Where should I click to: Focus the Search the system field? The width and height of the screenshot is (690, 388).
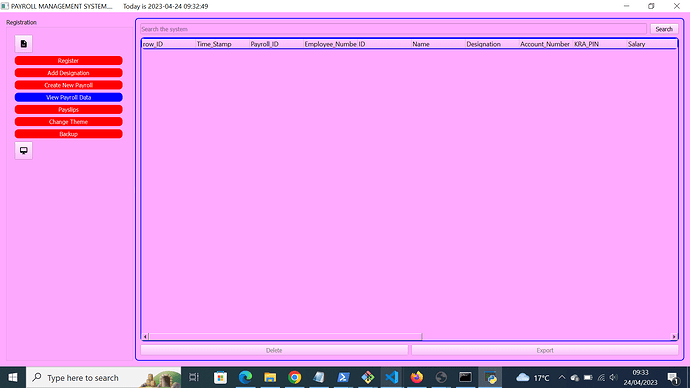pos(393,29)
